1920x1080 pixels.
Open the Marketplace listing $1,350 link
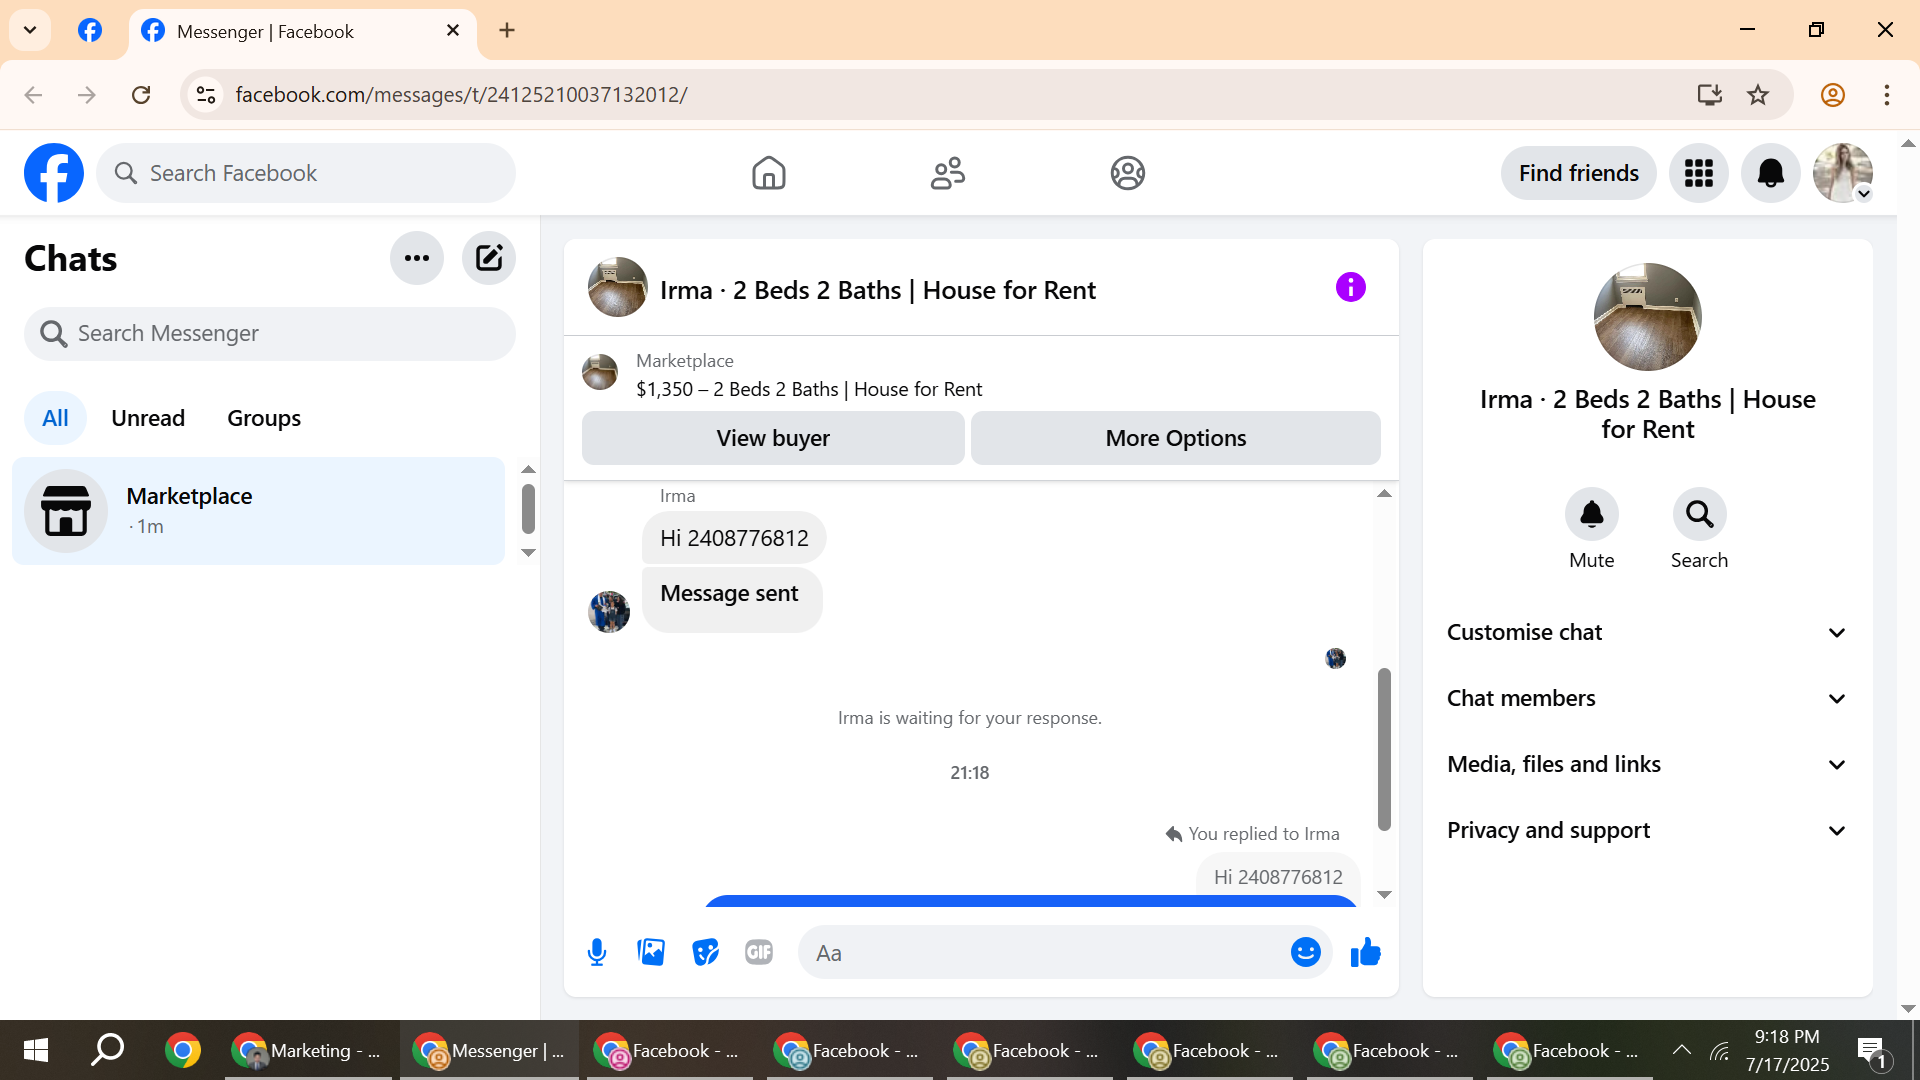(809, 389)
